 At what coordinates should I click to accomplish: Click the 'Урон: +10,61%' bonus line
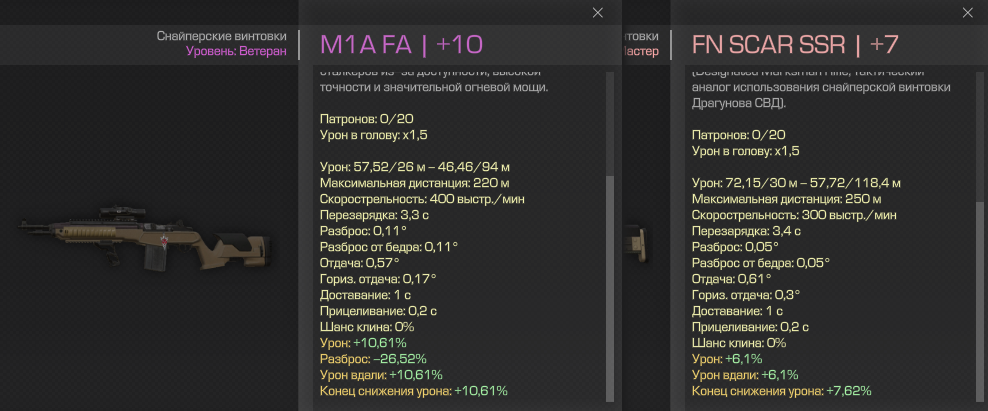click(x=363, y=343)
